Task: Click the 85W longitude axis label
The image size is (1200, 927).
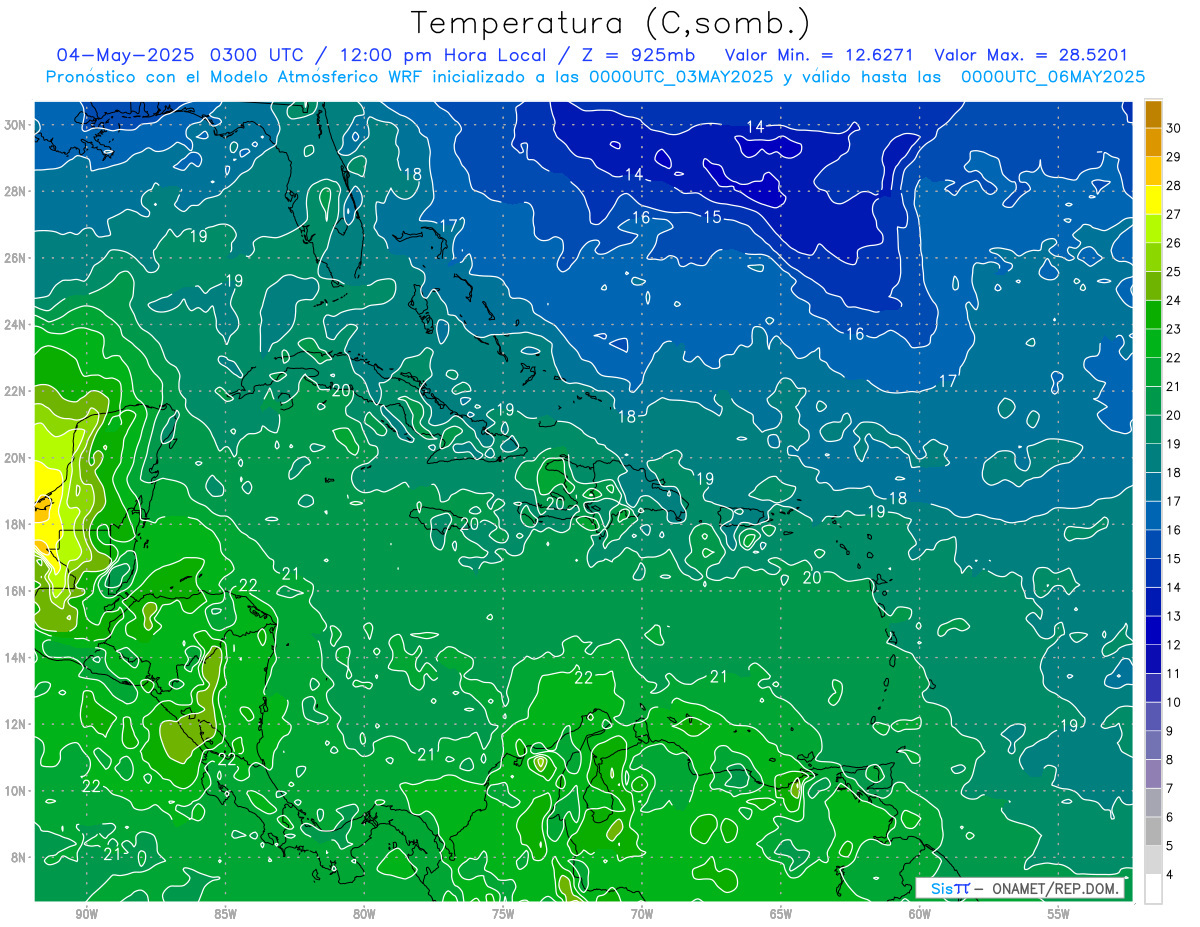Action: [225, 914]
